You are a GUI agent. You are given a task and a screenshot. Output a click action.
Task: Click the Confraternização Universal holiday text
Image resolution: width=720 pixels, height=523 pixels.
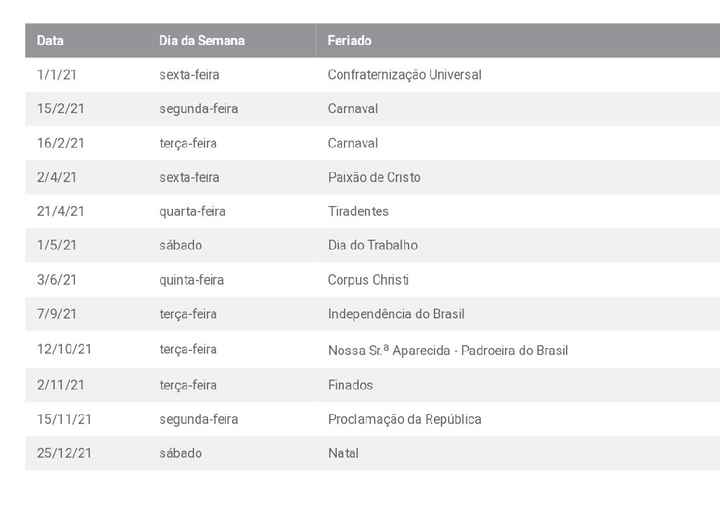tap(405, 74)
